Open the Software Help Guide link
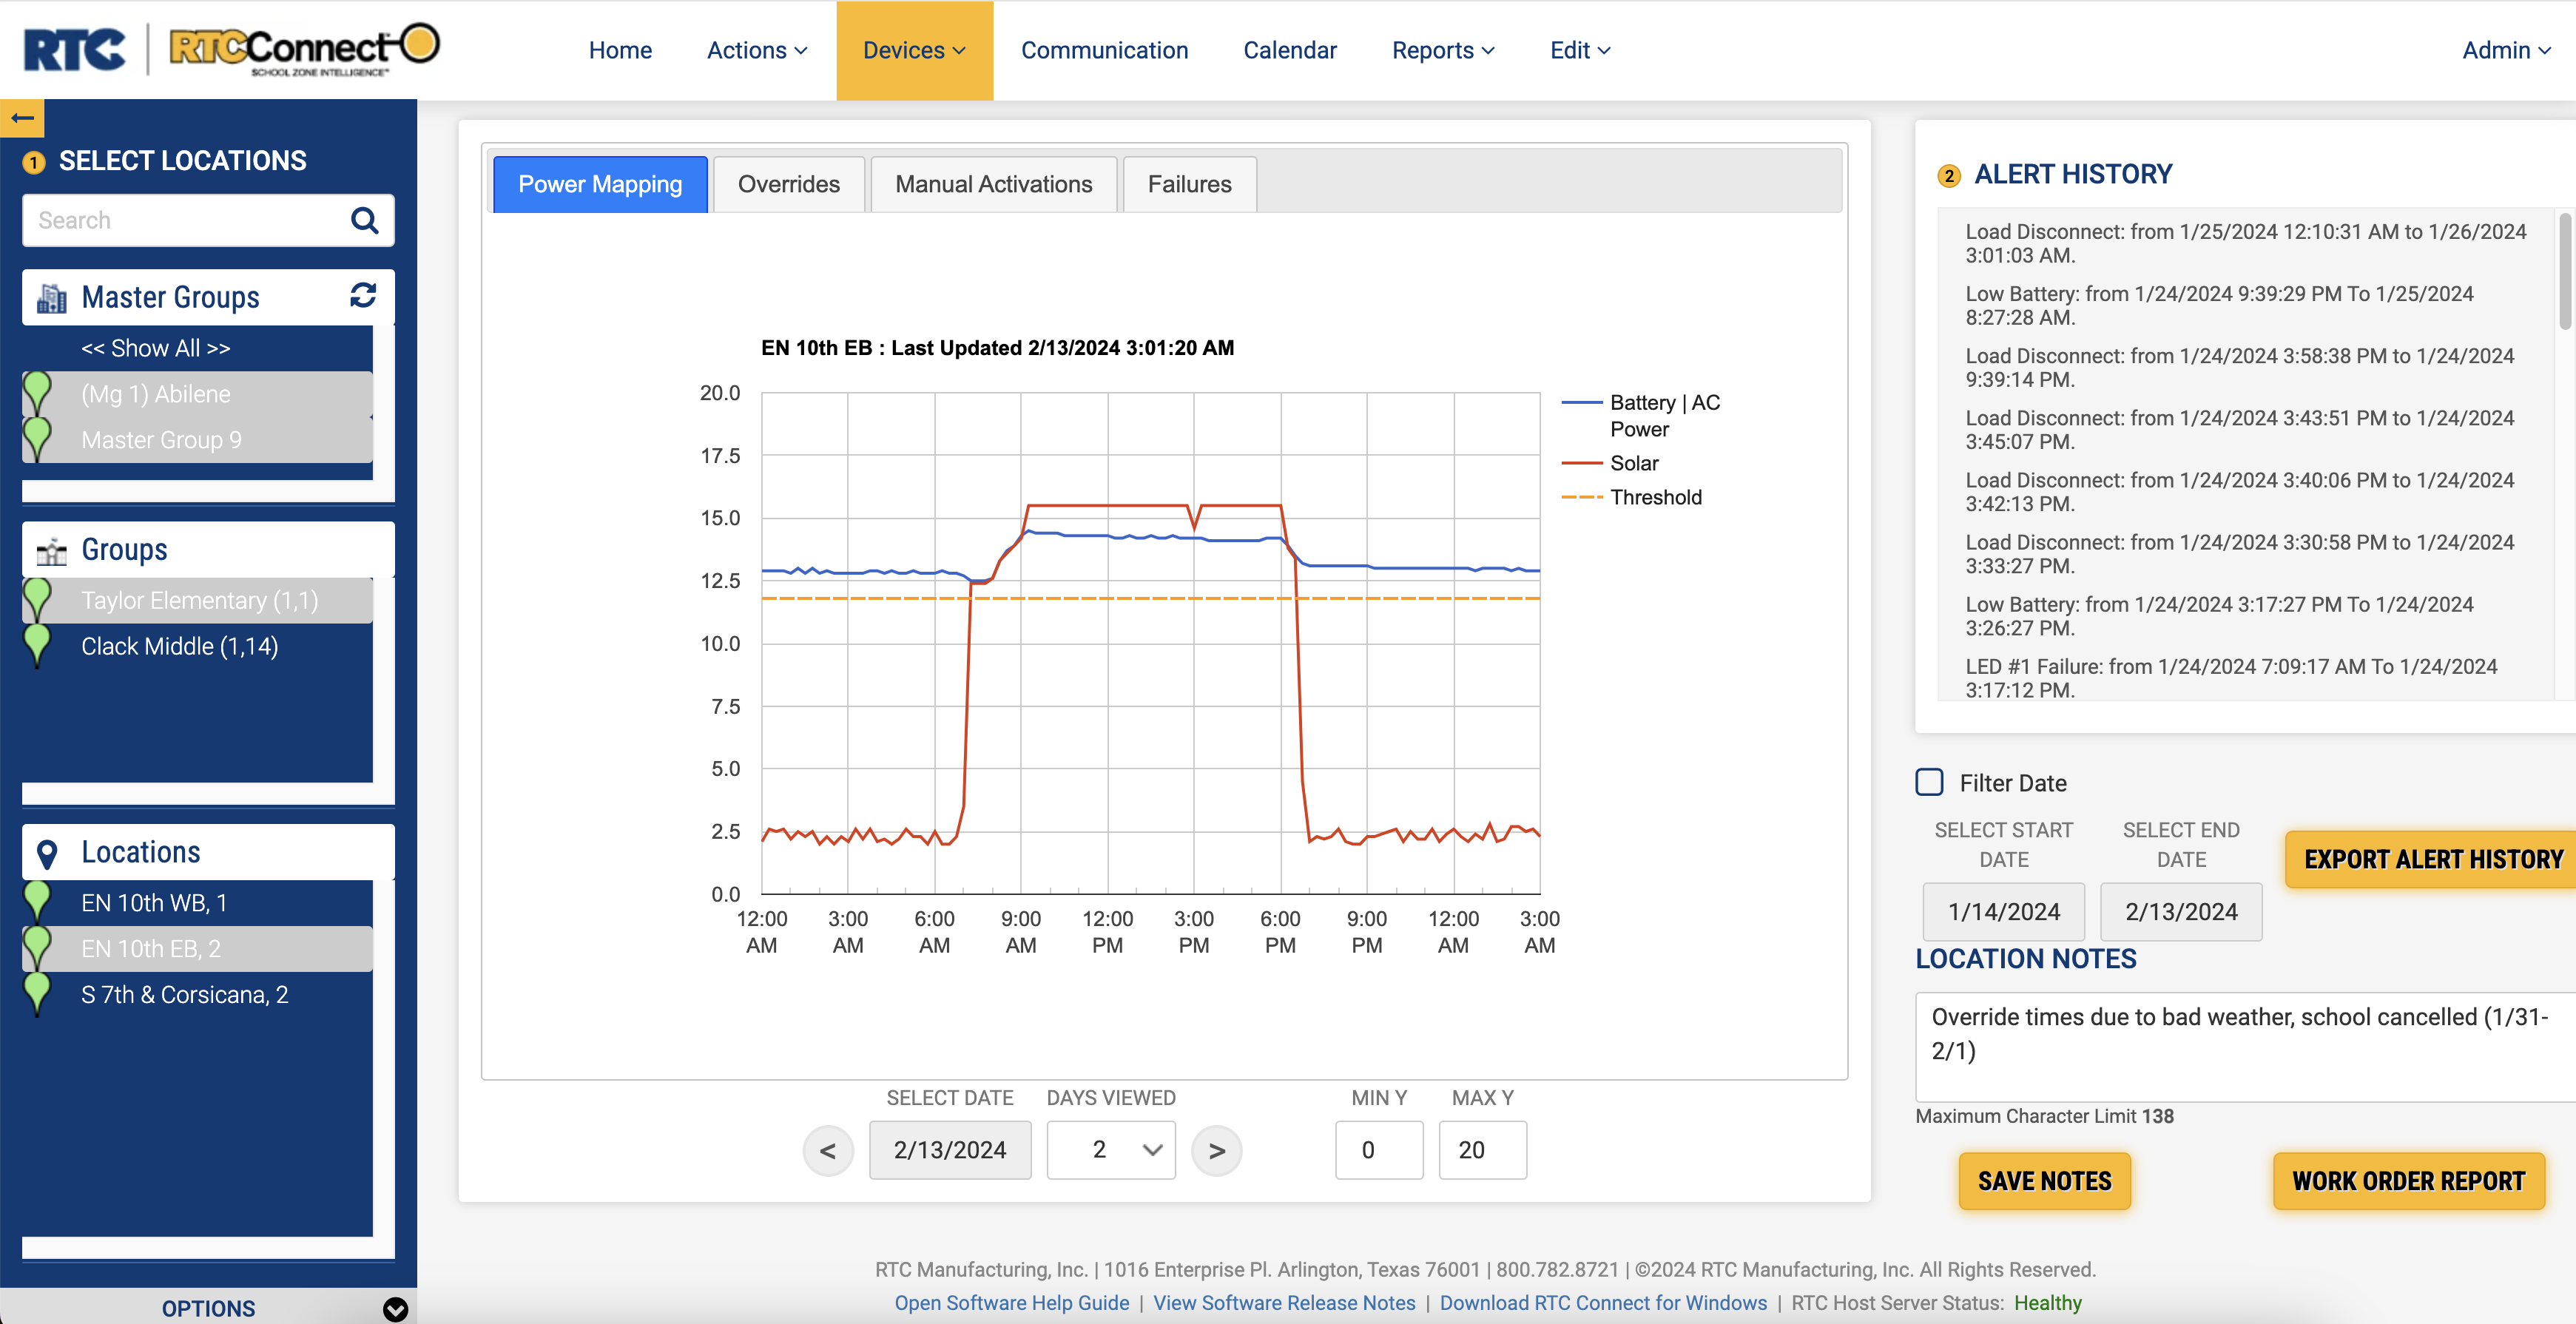Viewport: 2576px width, 1324px height. click(x=1011, y=1302)
